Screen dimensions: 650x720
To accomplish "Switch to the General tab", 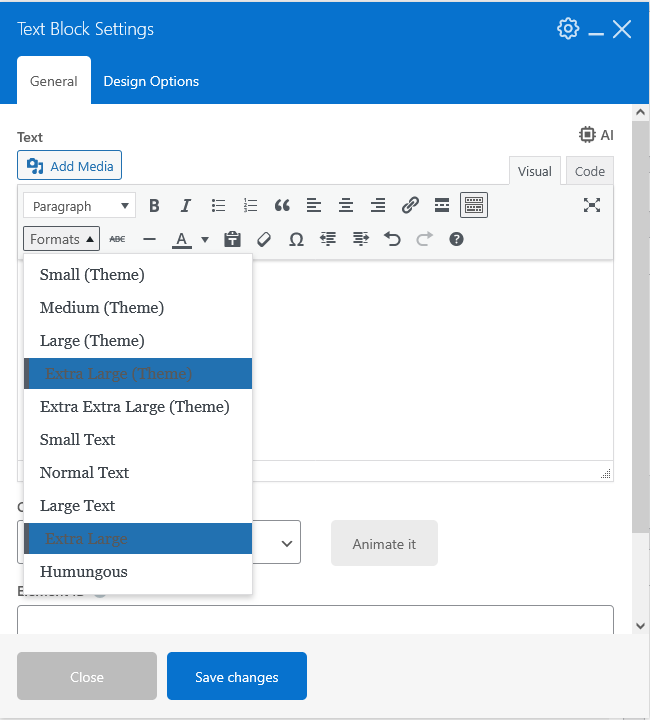I will click(54, 81).
